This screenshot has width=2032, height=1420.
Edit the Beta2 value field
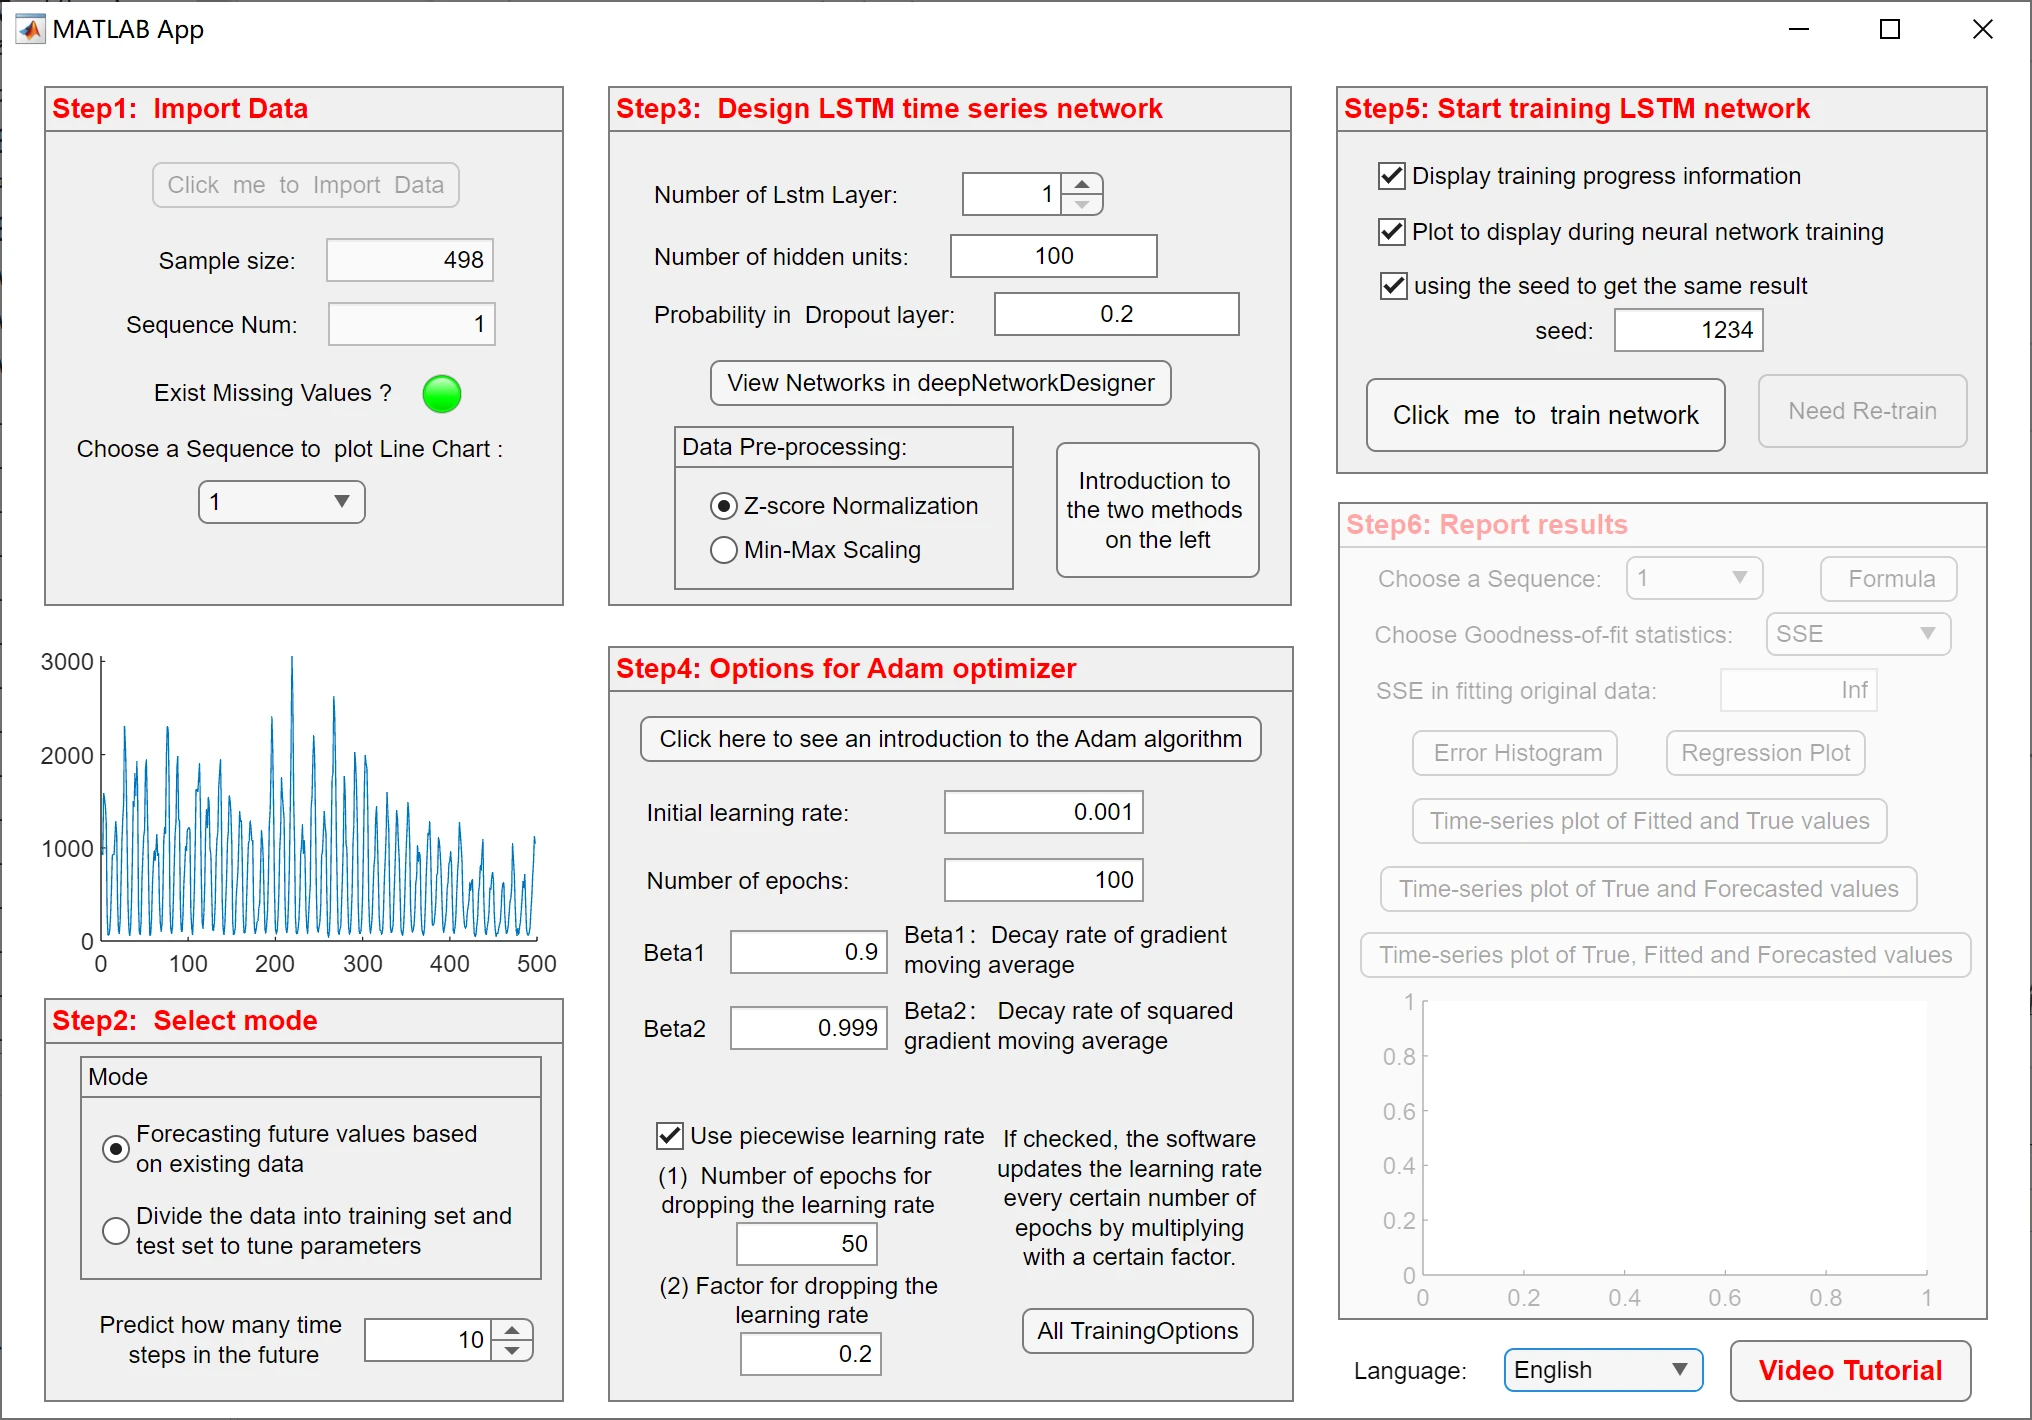[x=809, y=1028]
